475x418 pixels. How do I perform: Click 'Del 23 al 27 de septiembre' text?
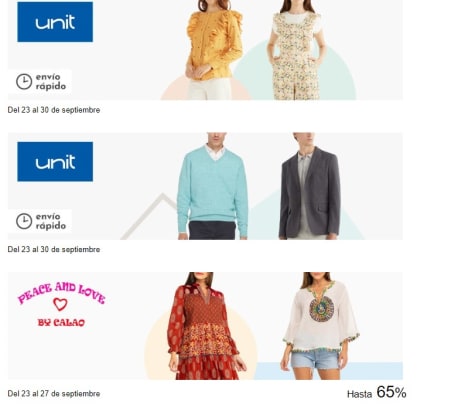(54, 394)
